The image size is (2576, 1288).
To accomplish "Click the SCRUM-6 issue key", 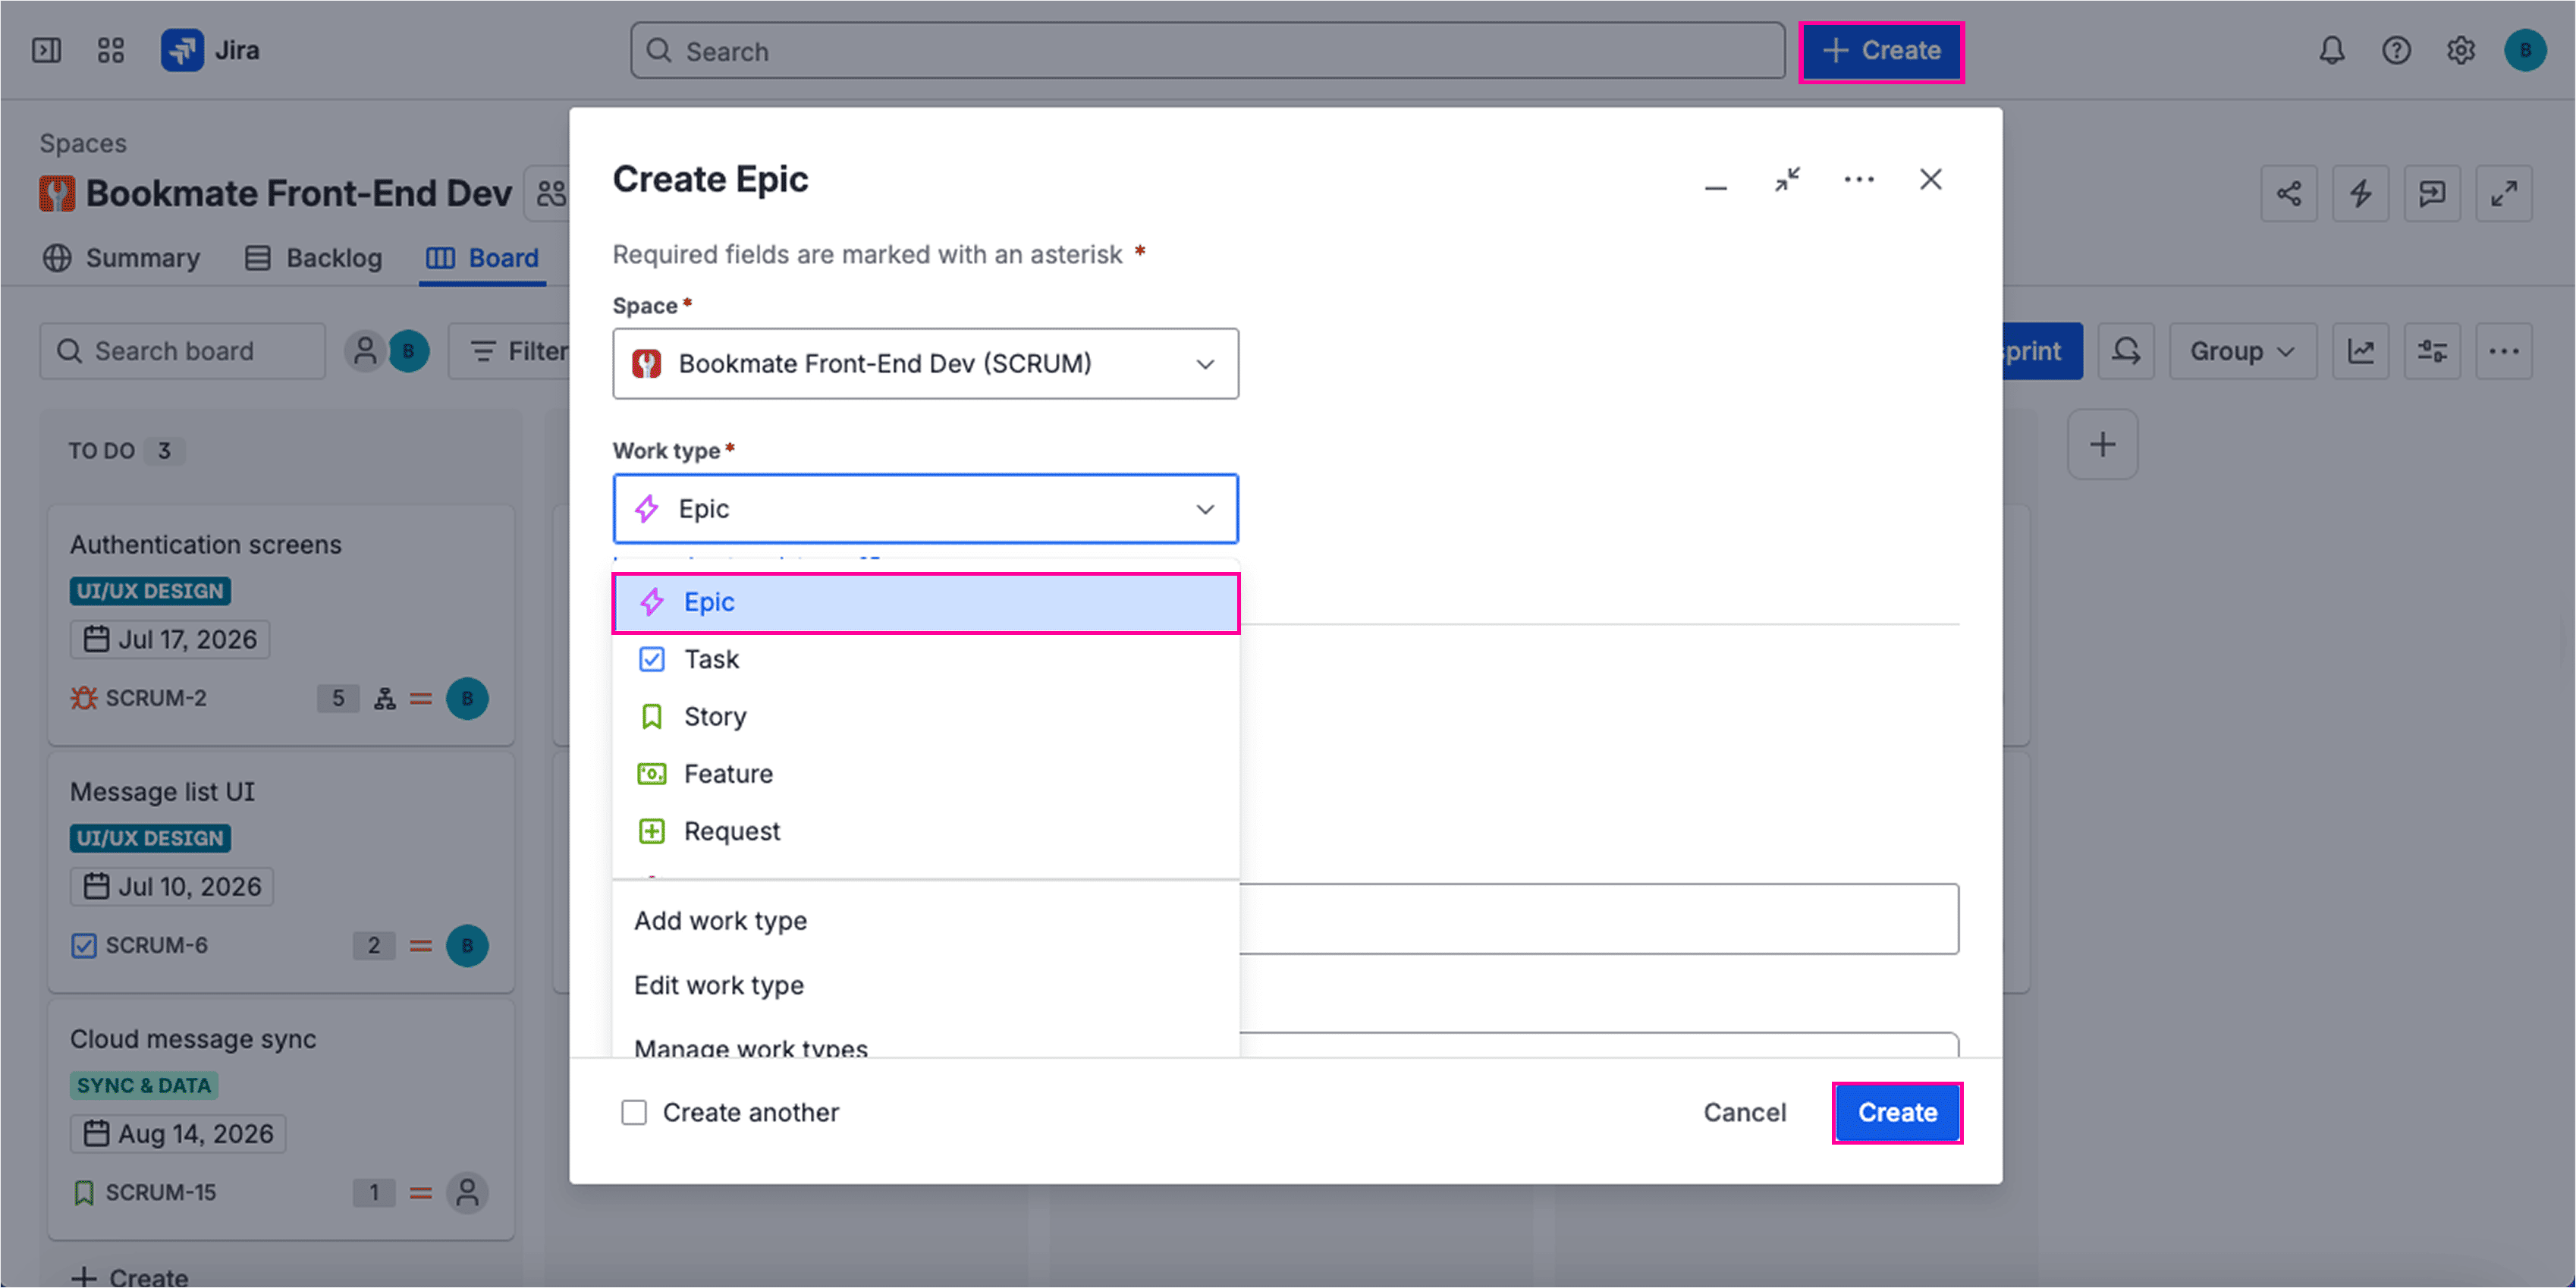I will point(156,945).
